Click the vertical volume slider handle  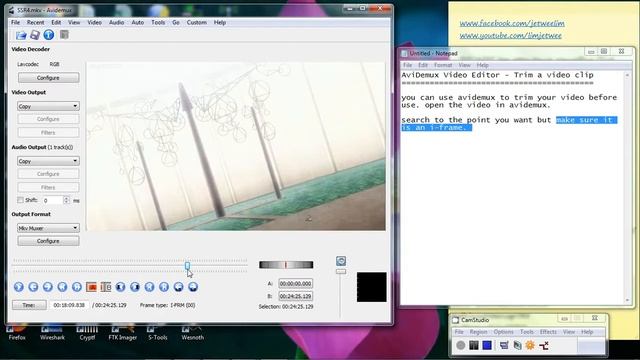(x=341, y=271)
